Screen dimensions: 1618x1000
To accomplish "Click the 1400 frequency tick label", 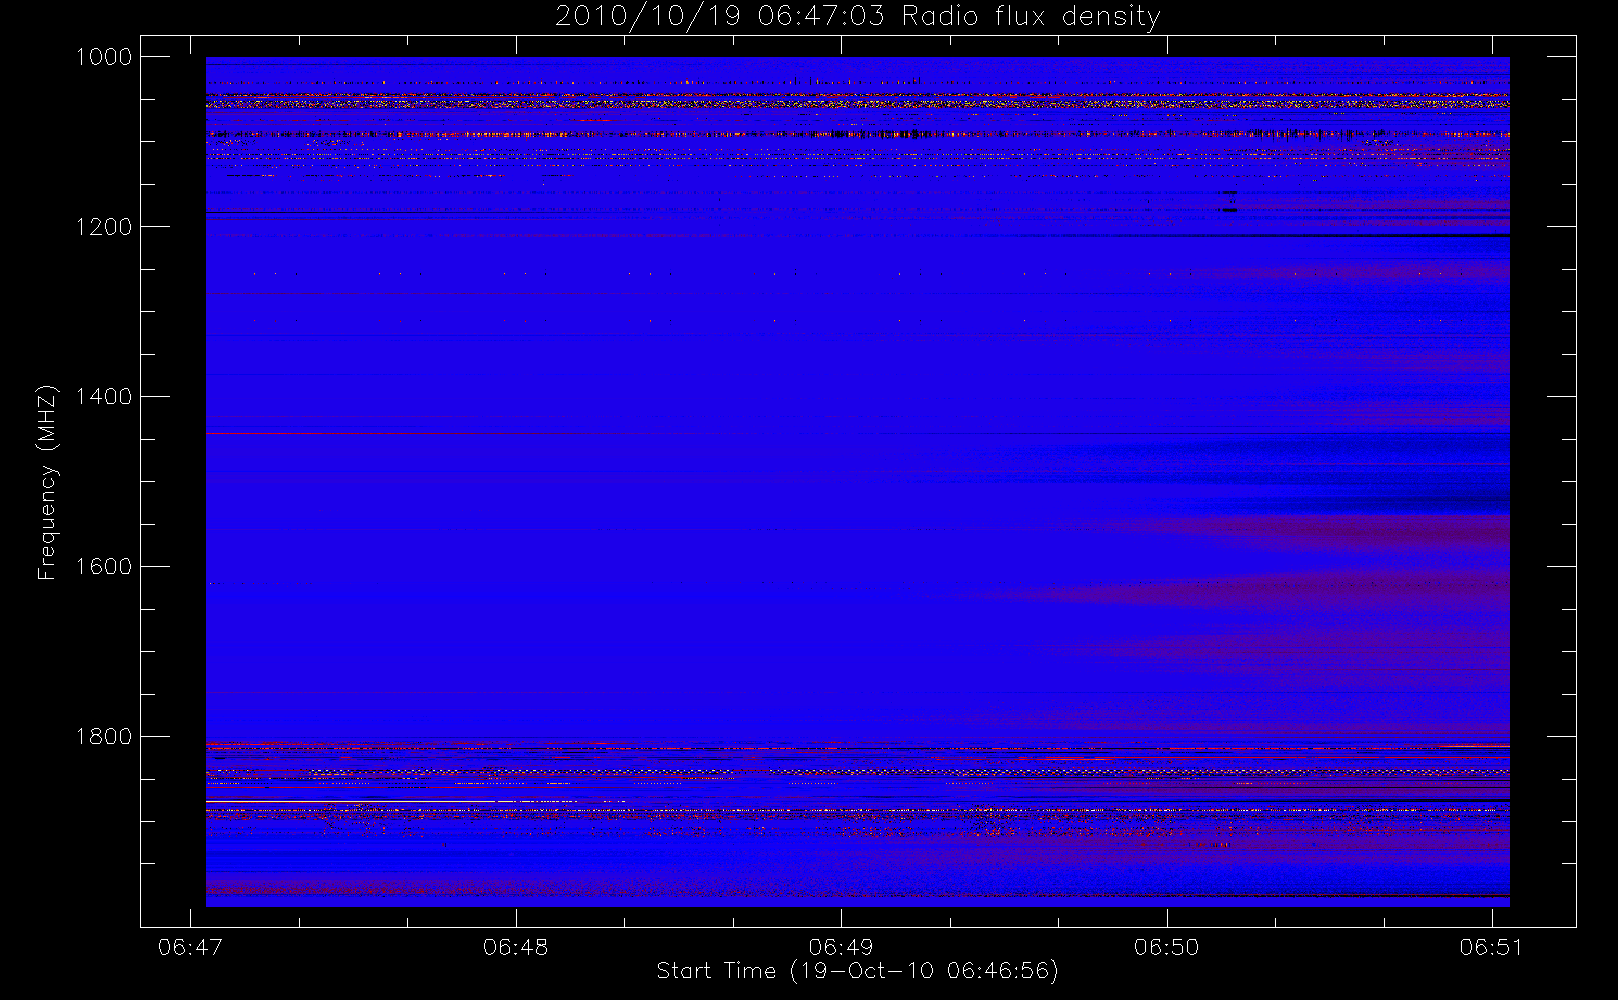I will coord(104,397).
